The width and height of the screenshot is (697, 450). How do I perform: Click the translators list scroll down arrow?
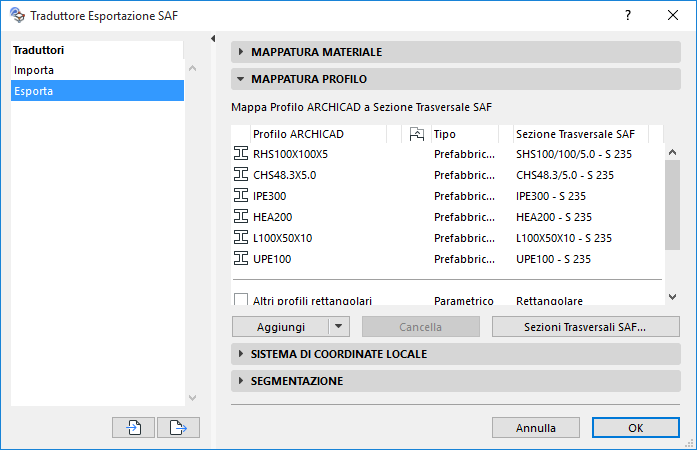tap(192, 398)
